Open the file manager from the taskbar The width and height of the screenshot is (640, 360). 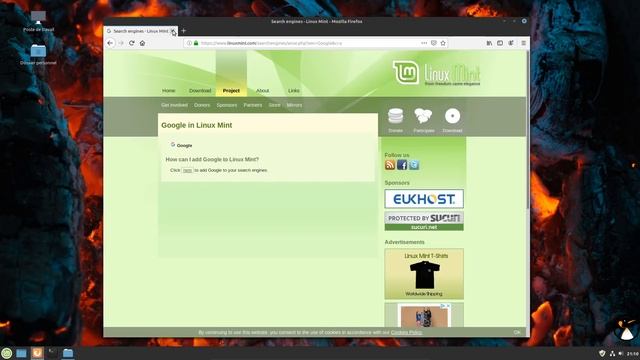68,353
